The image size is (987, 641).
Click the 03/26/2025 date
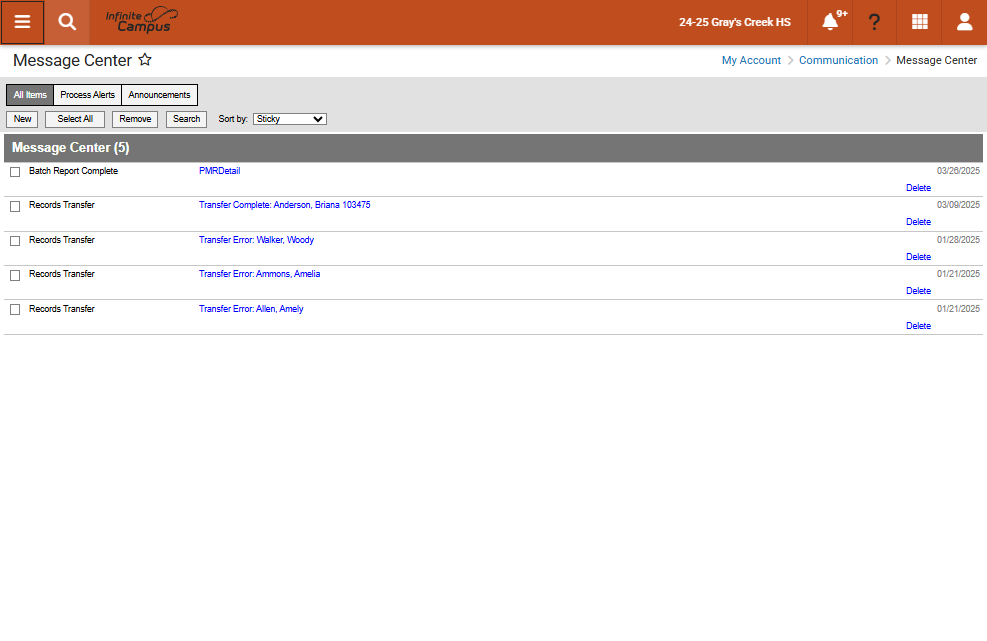(958, 171)
